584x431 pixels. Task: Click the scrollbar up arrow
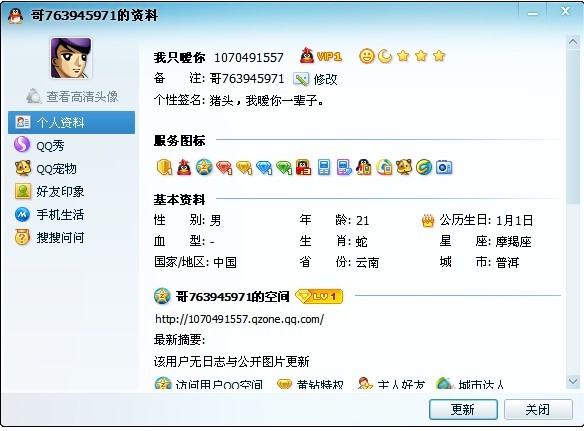[573, 42]
